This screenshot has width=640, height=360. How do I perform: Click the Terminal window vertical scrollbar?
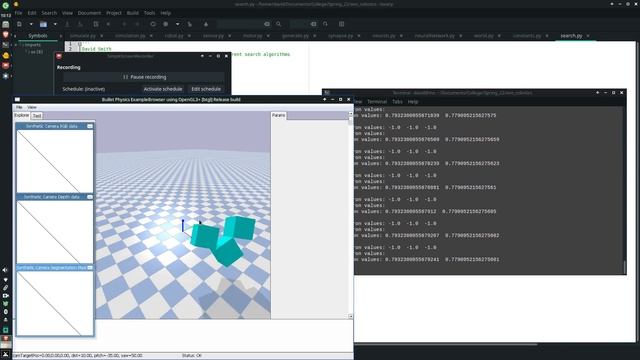point(624,267)
